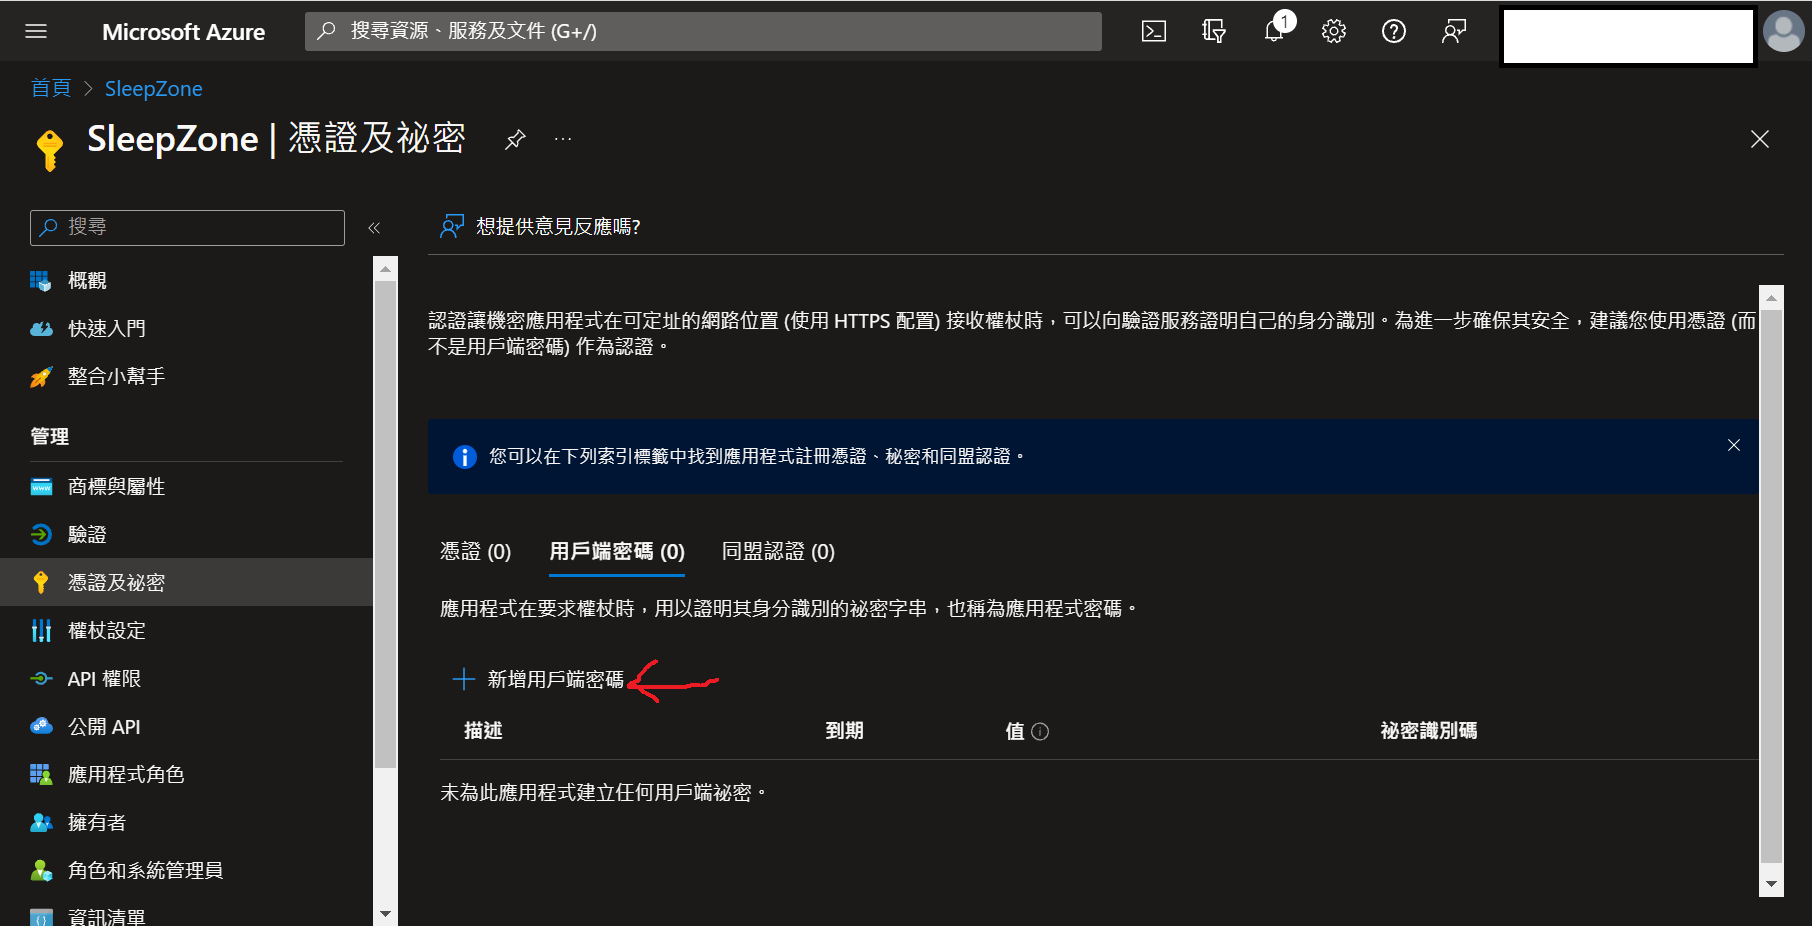Open the portal hamburger menu
The image size is (1812, 930).
tap(36, 31)
